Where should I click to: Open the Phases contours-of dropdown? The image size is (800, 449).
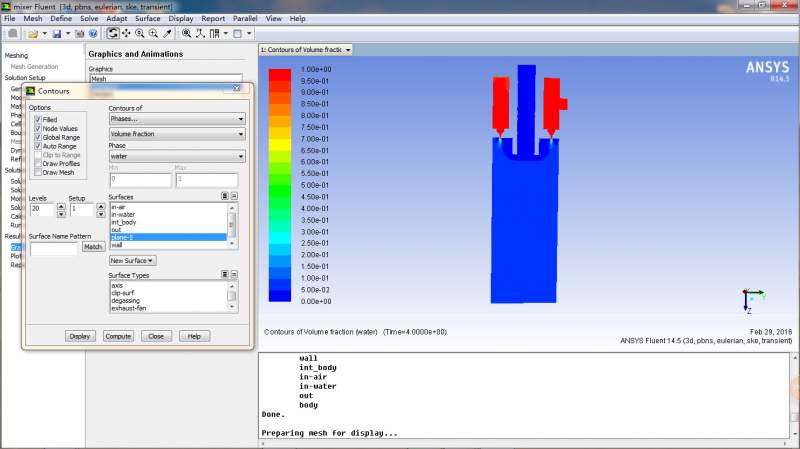[177, 119]
